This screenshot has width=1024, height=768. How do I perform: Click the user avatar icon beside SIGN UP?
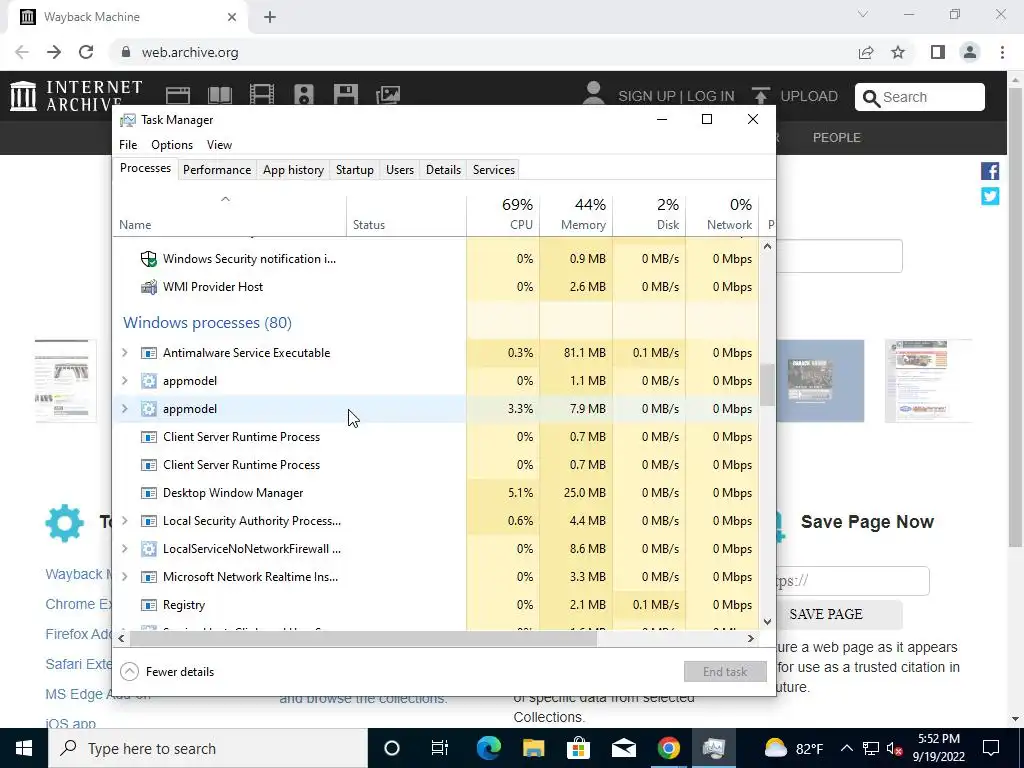(x=593, y=95)
